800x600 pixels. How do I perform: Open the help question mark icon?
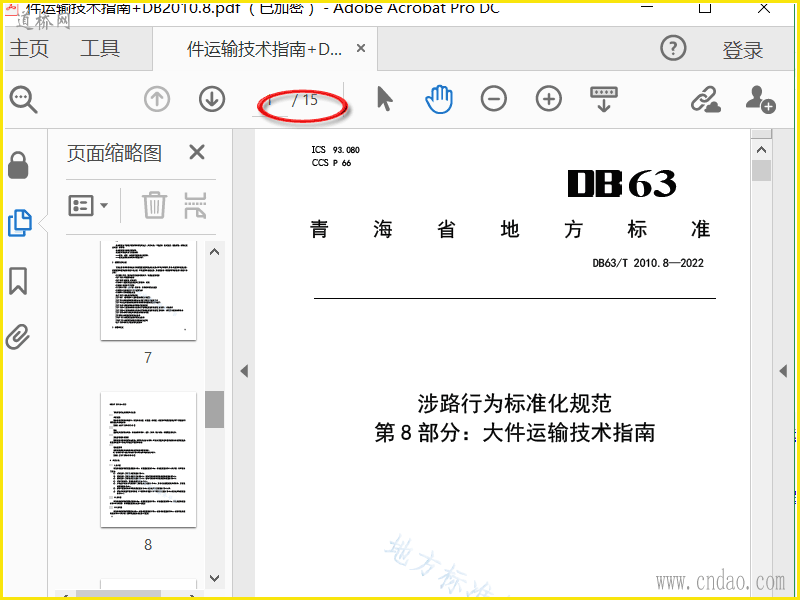pos(673,48)
